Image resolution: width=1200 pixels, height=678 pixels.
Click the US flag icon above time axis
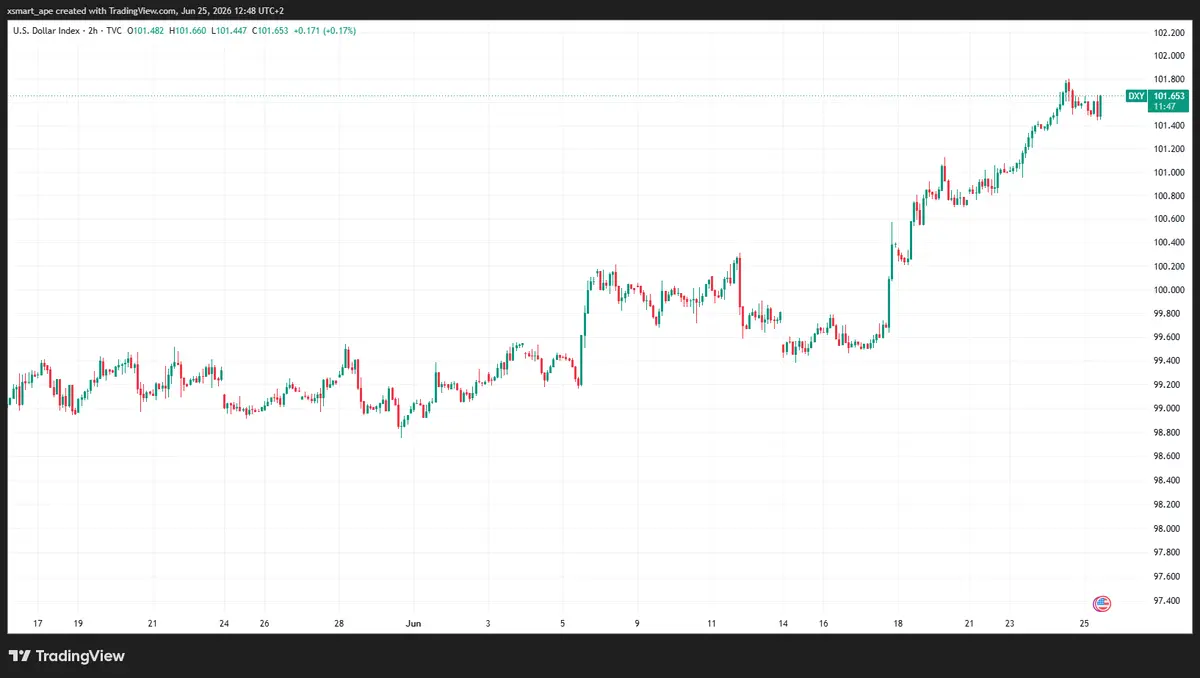[x=1101, y=603]
